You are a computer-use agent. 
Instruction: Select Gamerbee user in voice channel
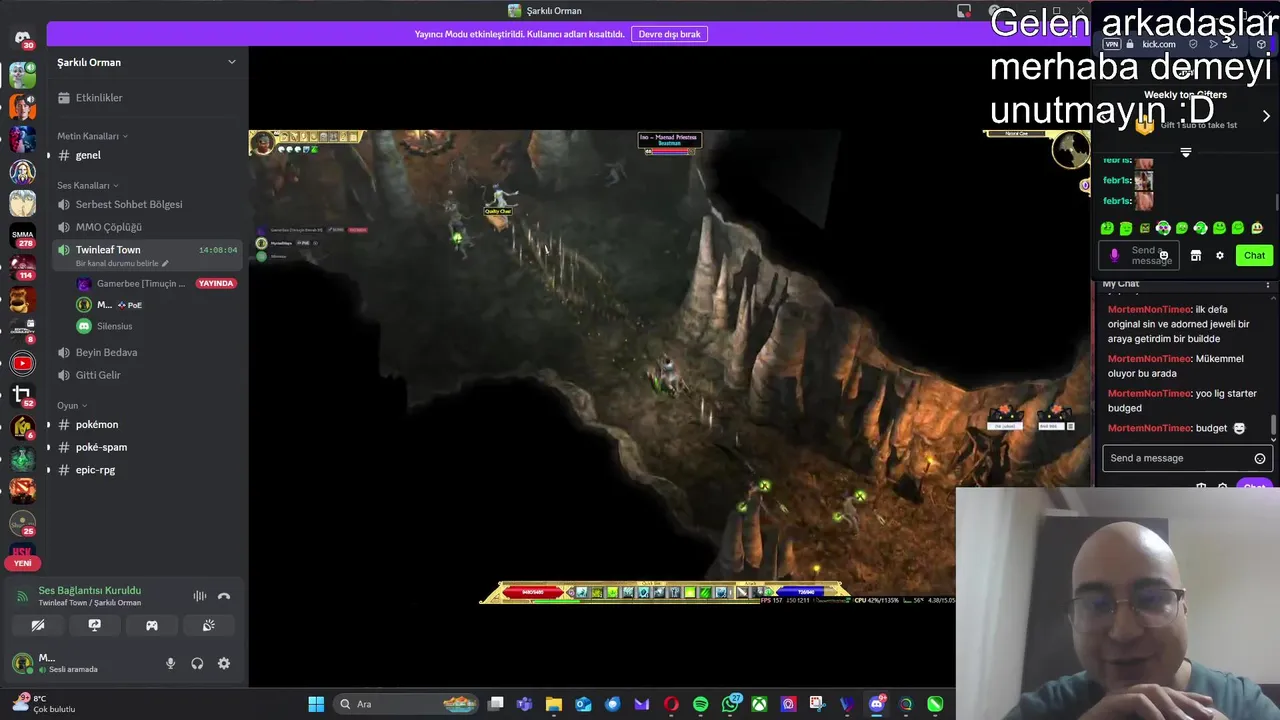pyautogui.click(x=141, y=283)
